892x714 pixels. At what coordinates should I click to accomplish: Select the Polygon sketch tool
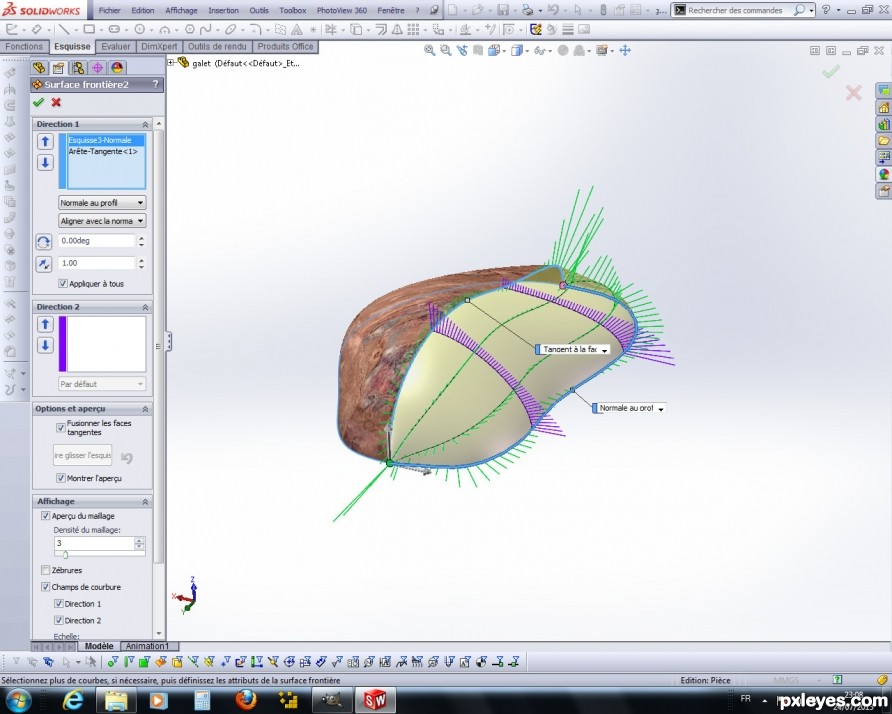(190, 29)
